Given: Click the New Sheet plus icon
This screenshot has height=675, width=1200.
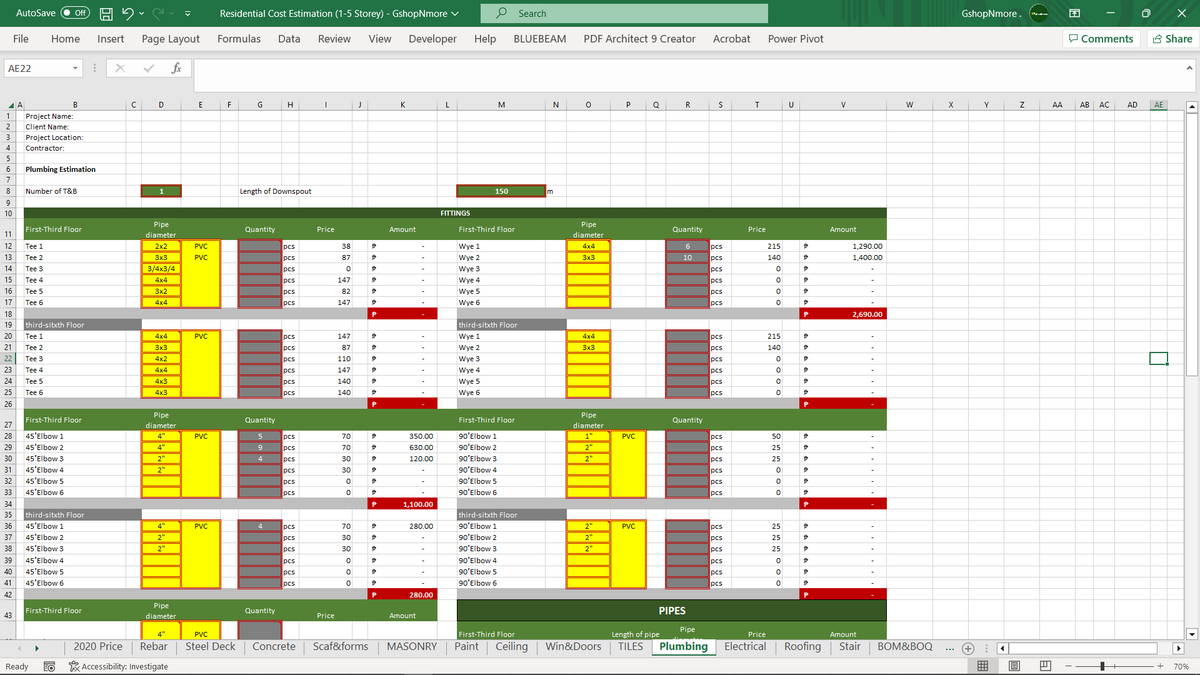Looking at the screenshot, I should (966, 647).
